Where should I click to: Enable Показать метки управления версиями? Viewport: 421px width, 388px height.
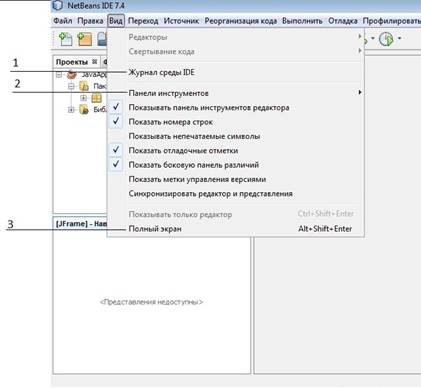coord(197,179)
